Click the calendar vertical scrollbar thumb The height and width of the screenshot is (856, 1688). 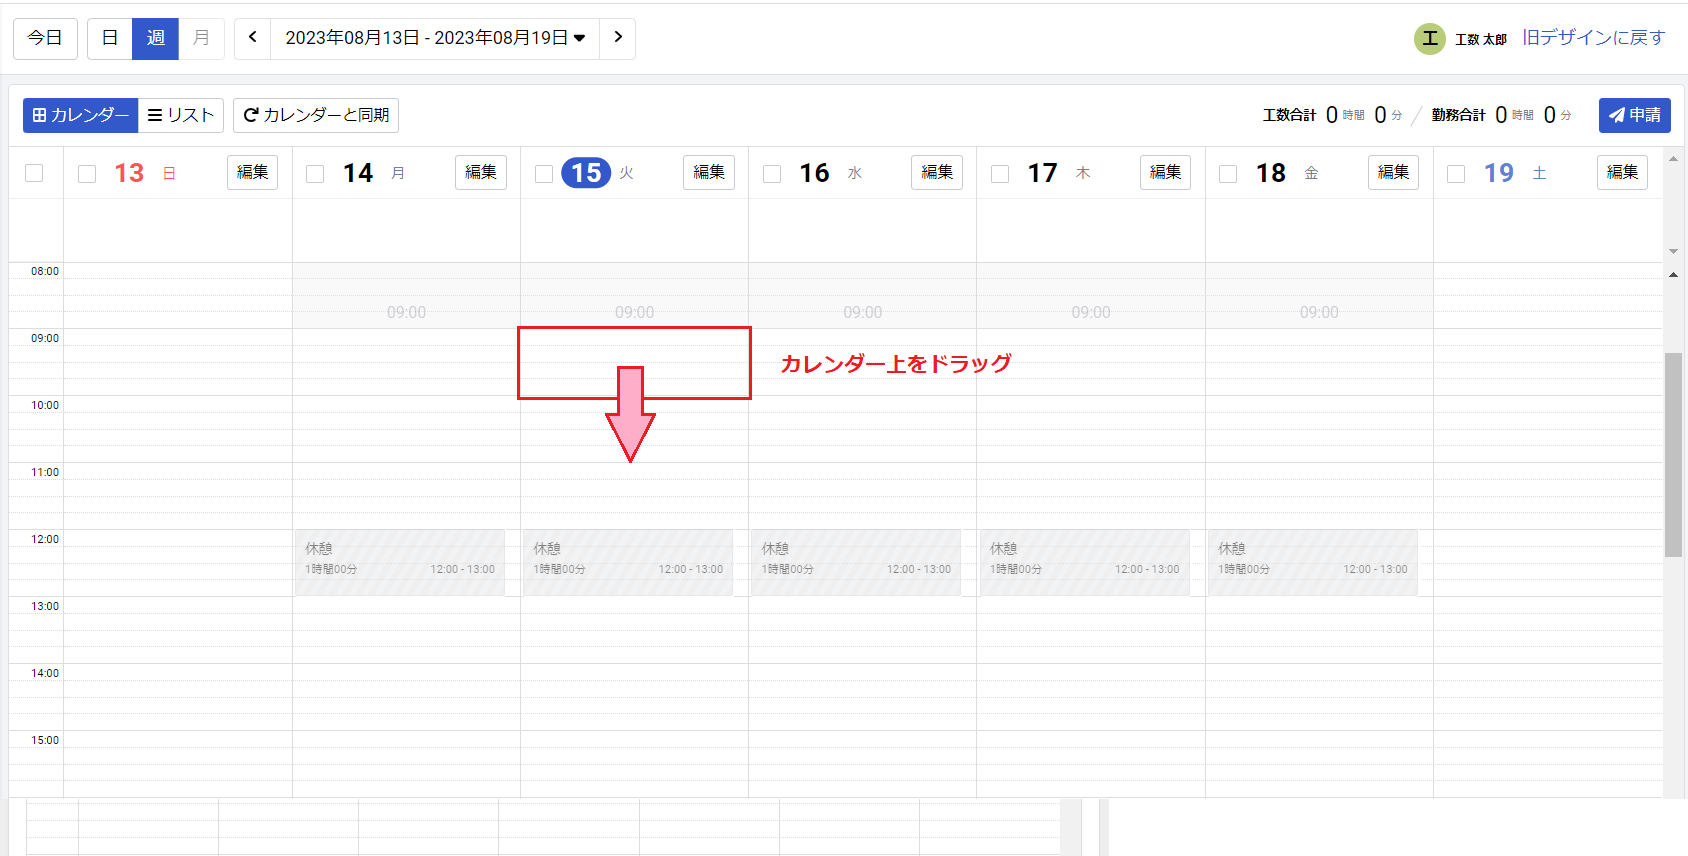pyautogui.click(x=1673, y=454)
